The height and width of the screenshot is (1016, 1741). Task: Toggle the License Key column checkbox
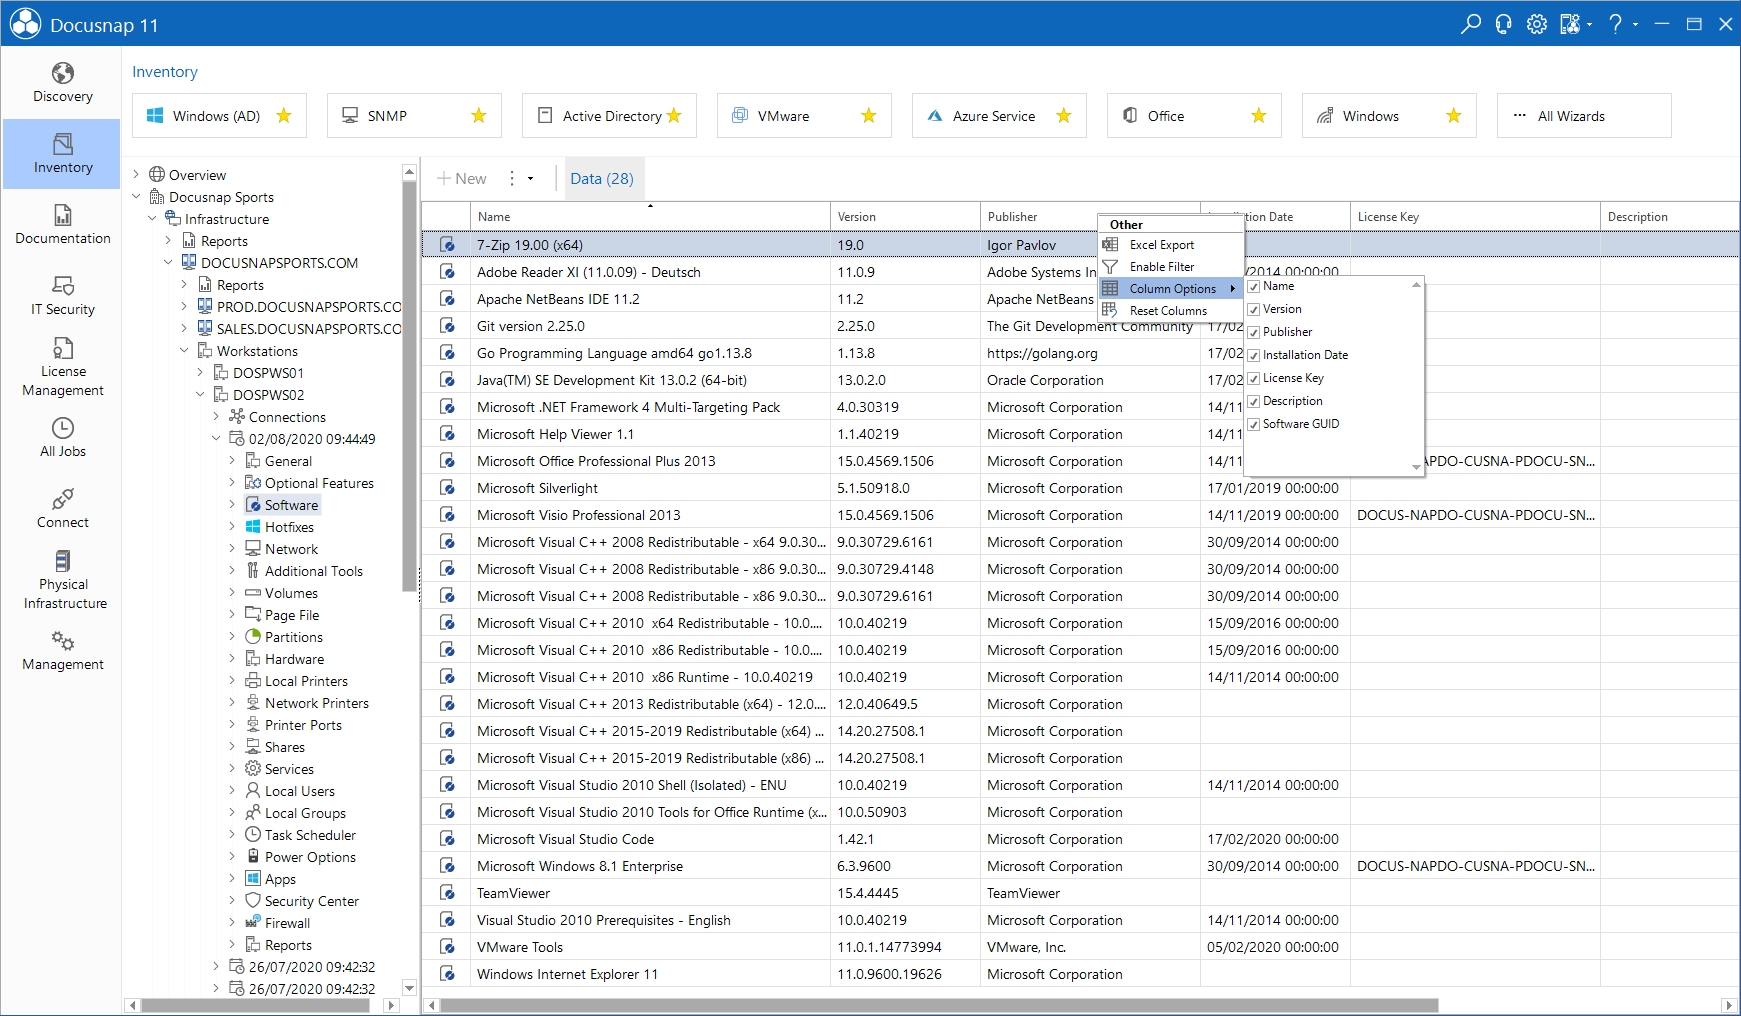point(1254,378)
